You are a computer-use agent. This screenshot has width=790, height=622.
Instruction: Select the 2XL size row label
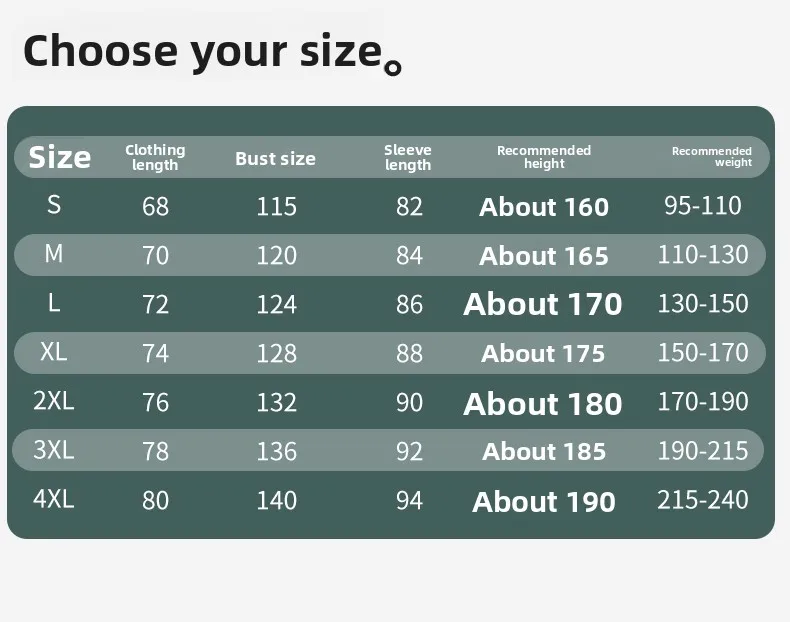tap(54, 401)
